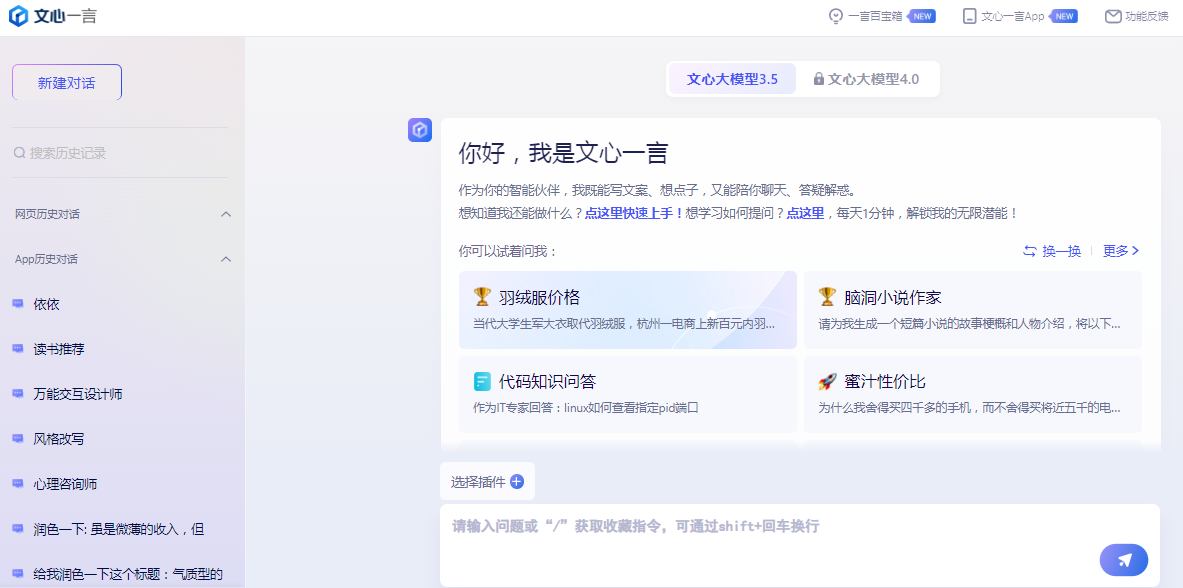The width and height of the screenshot is (1183, 588).
Task: Collapse App历史对话 section chevron
Action: 226,259
